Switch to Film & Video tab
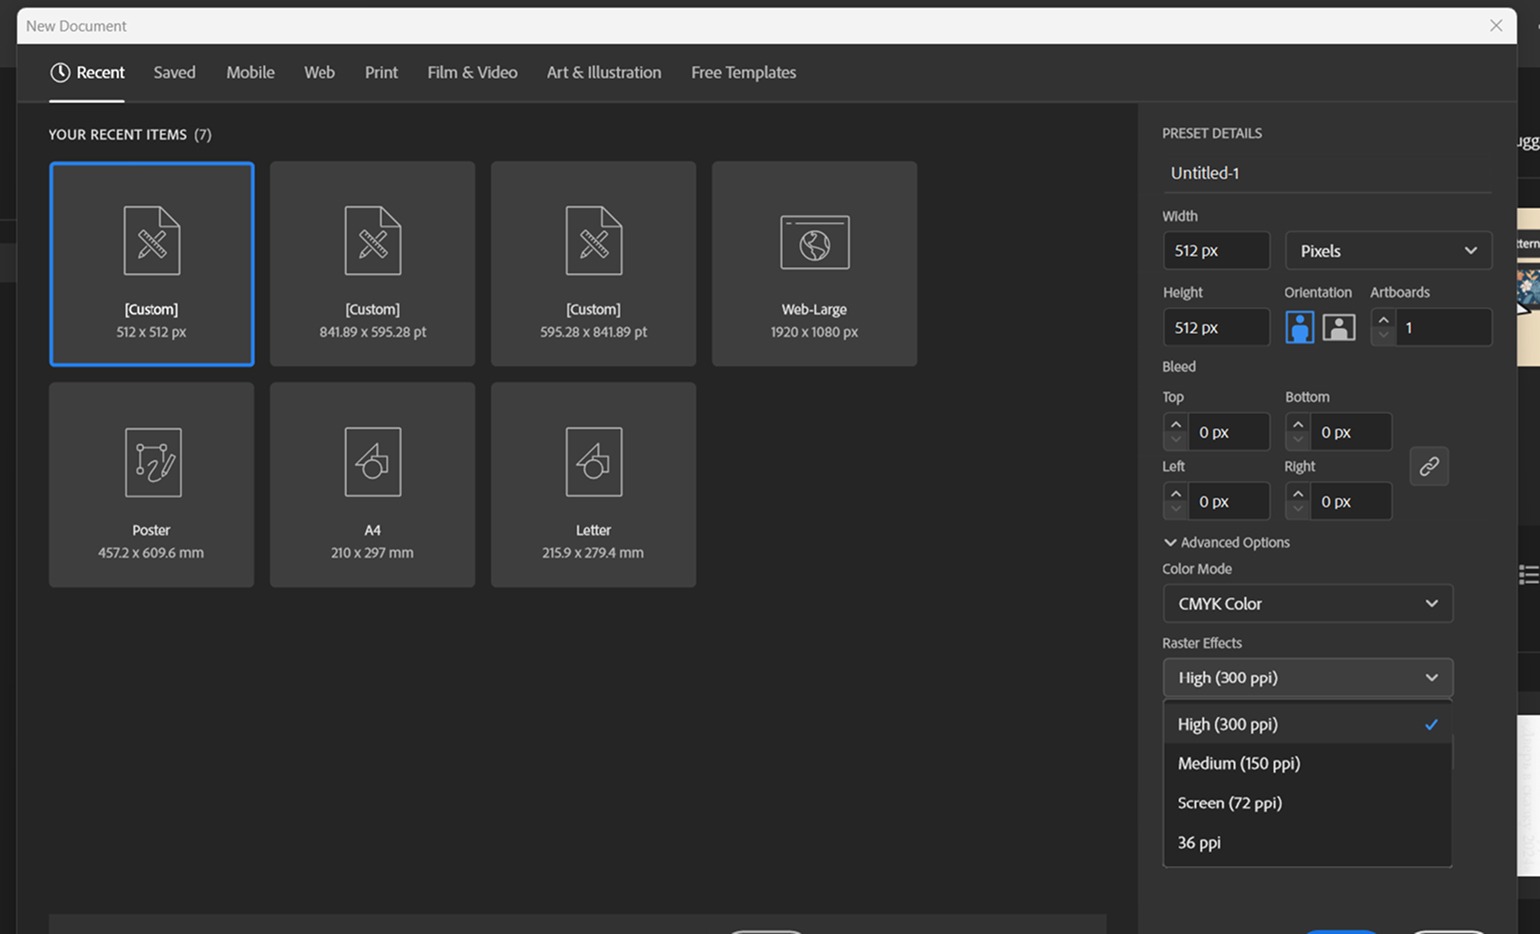Image resolution: width=1540 pixels, height=934 pixels. [472, 72]
